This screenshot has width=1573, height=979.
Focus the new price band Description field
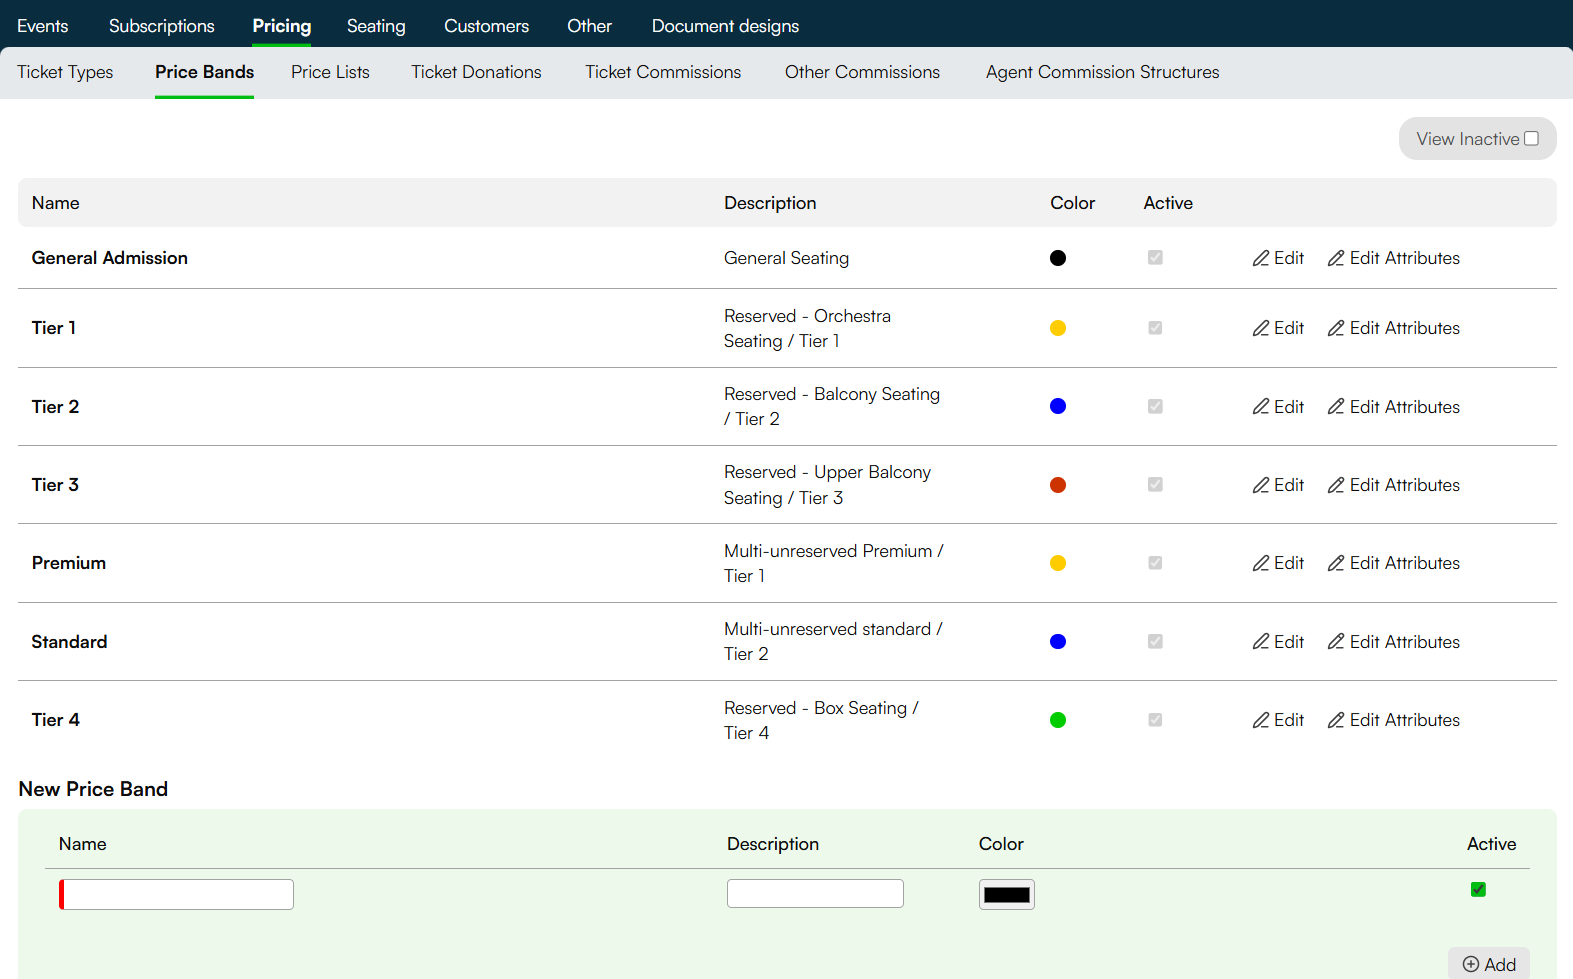pos(815,893)
